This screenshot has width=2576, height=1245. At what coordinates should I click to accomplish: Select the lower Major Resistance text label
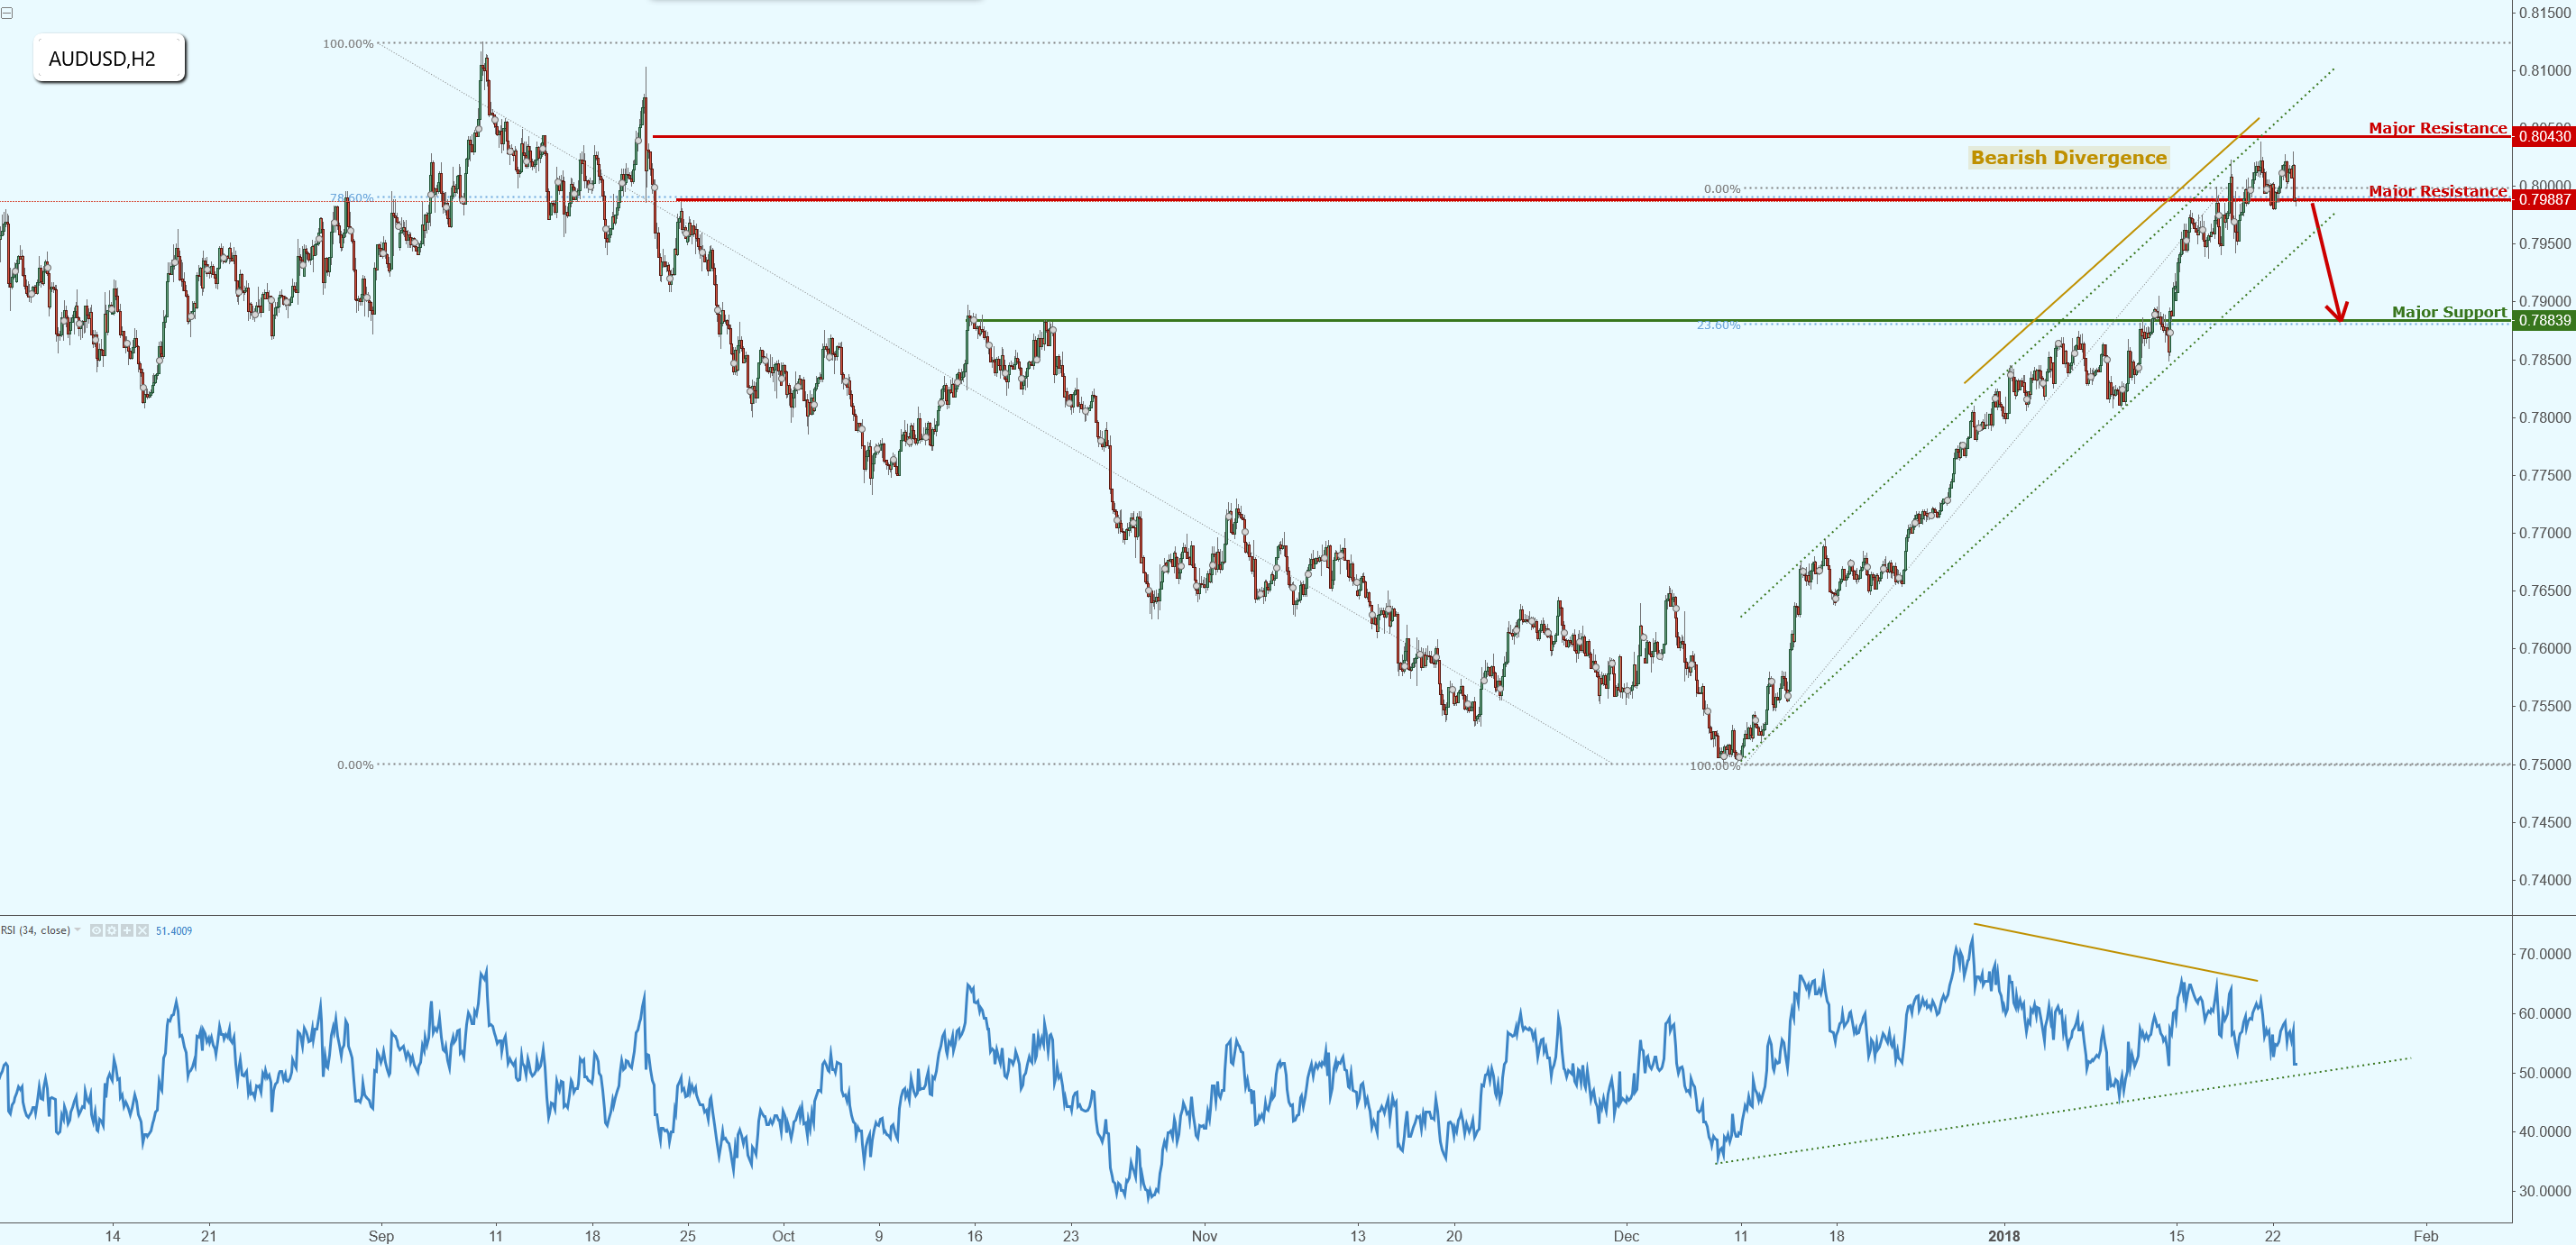[2437, 191]
